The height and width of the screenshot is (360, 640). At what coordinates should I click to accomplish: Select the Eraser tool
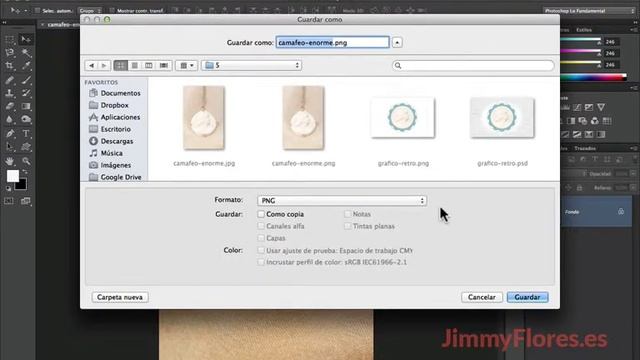point(9,107)
